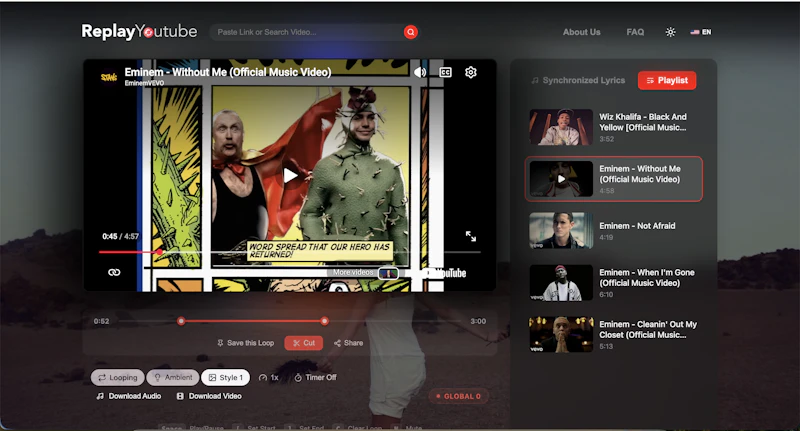Save this Loop
Viewport: 800px width, 431px height.
coord(245,343)
